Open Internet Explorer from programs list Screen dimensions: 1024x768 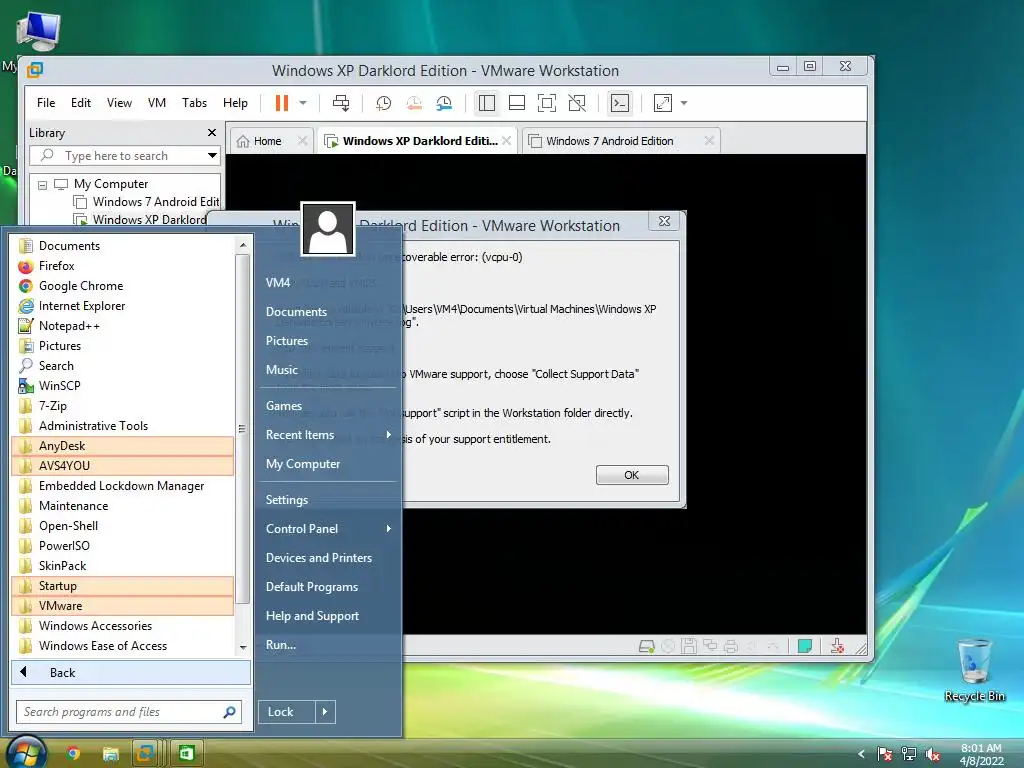[123, 306]
